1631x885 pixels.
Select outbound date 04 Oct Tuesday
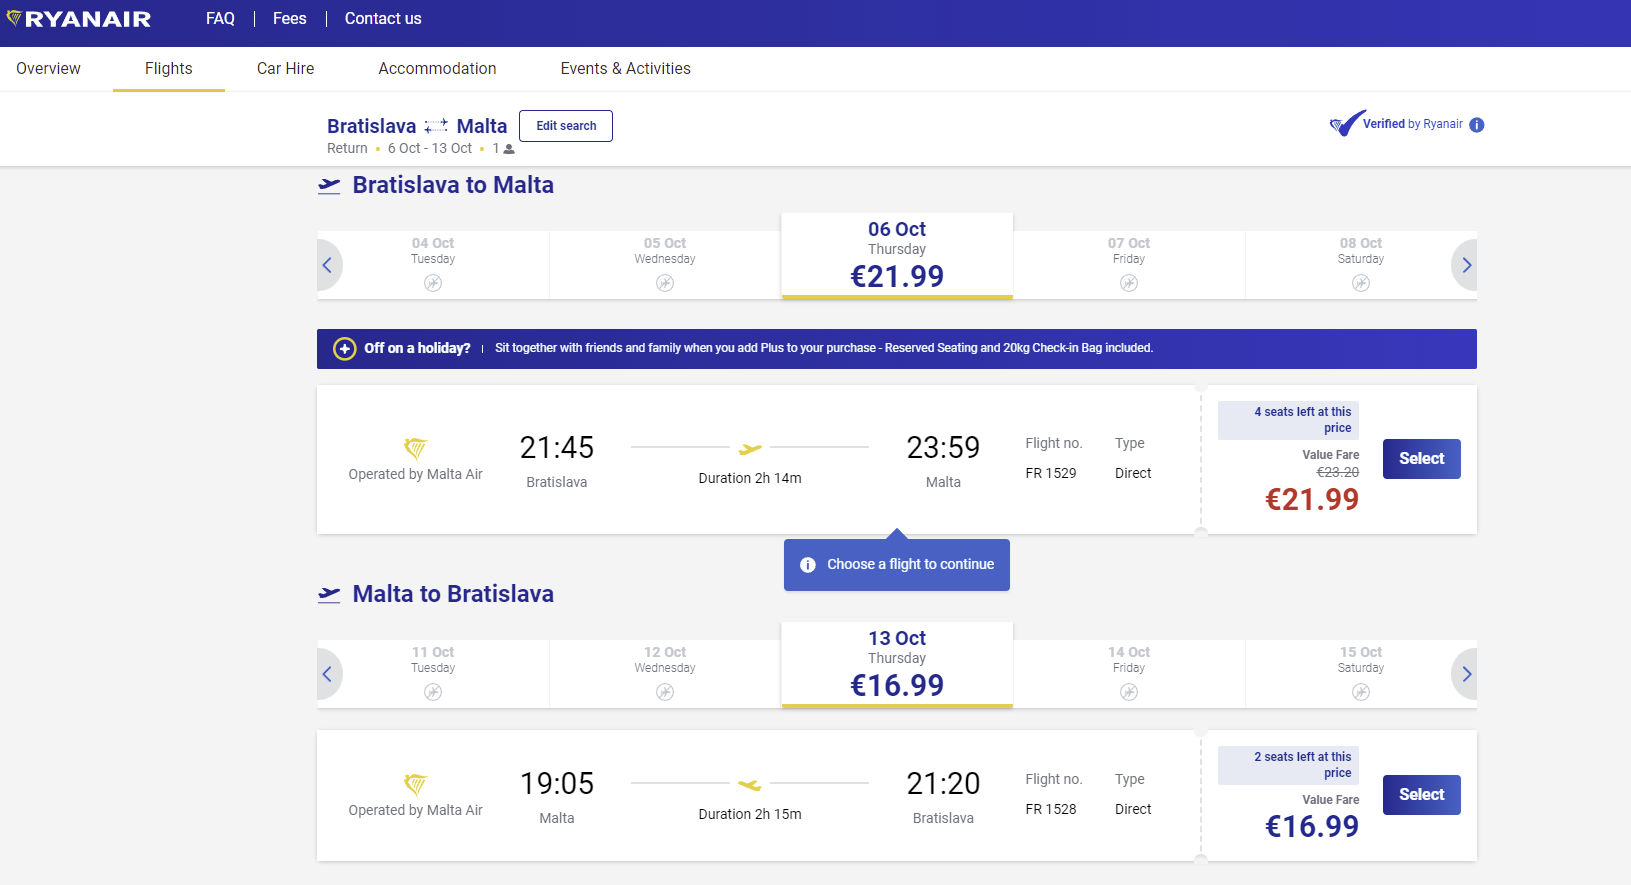(x=433, y=265)
